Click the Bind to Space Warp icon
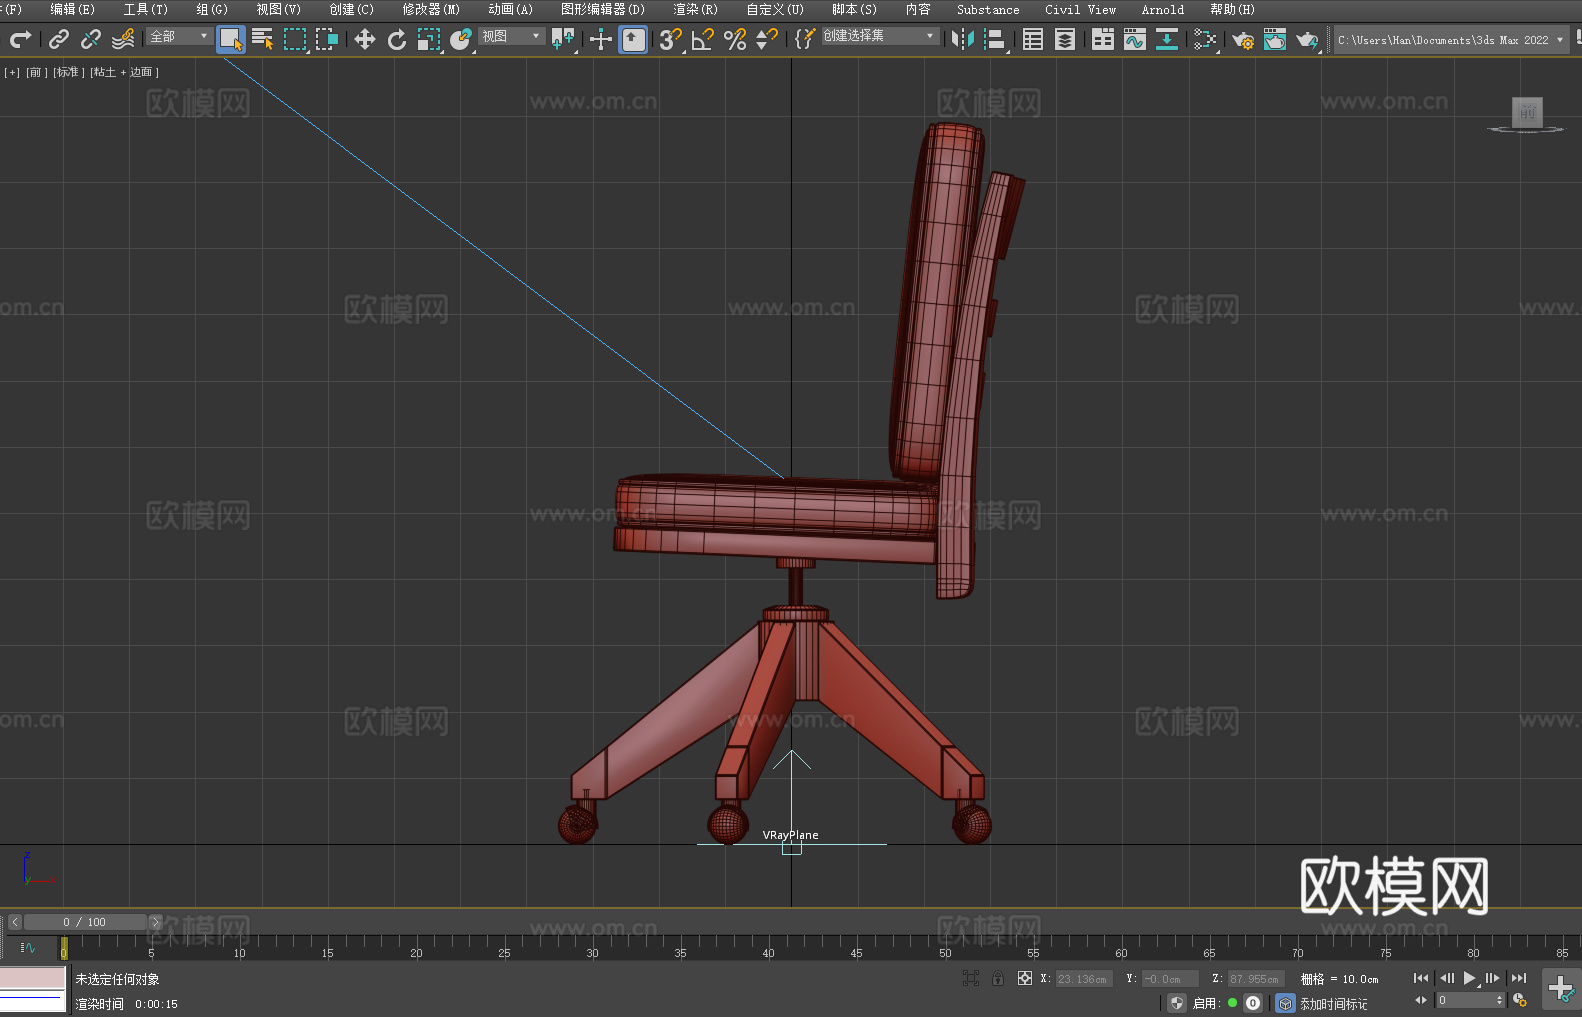1582x1017 pixels. 123,39
